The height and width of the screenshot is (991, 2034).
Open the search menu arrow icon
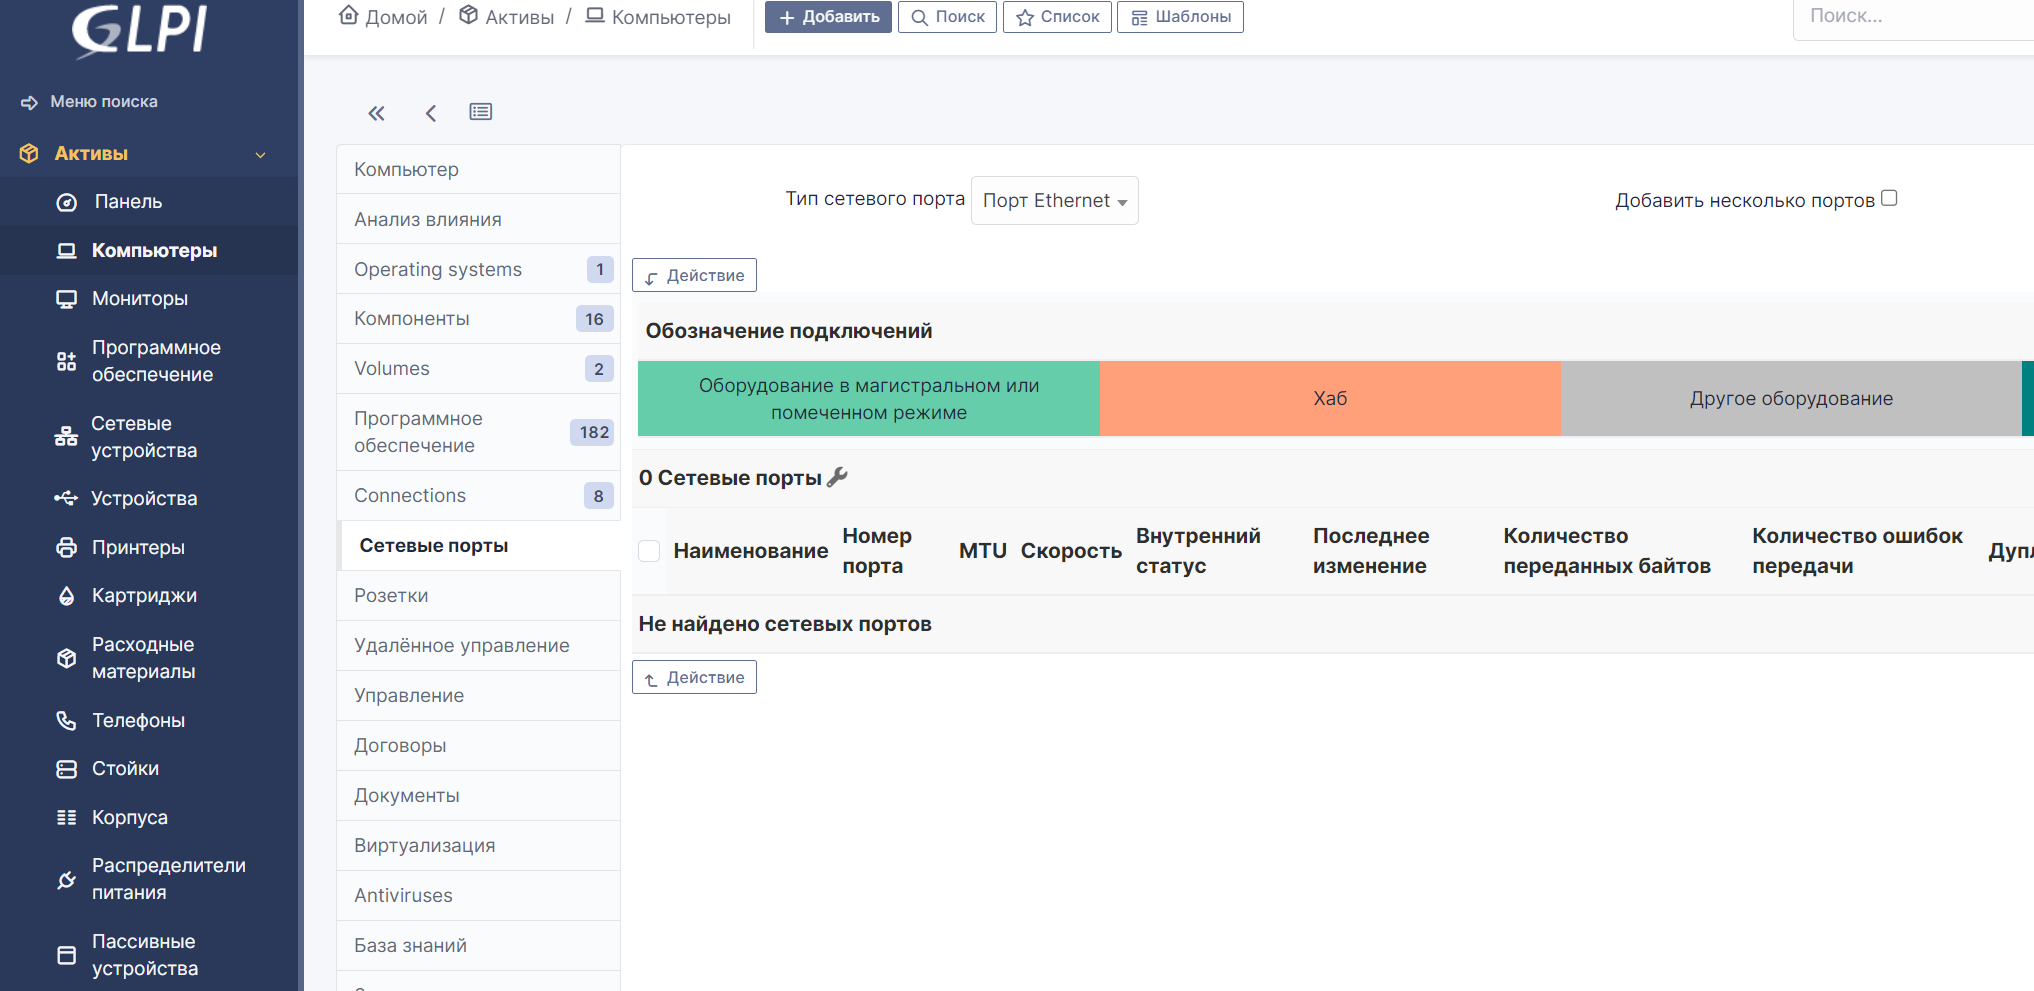(x=29, y=102)
